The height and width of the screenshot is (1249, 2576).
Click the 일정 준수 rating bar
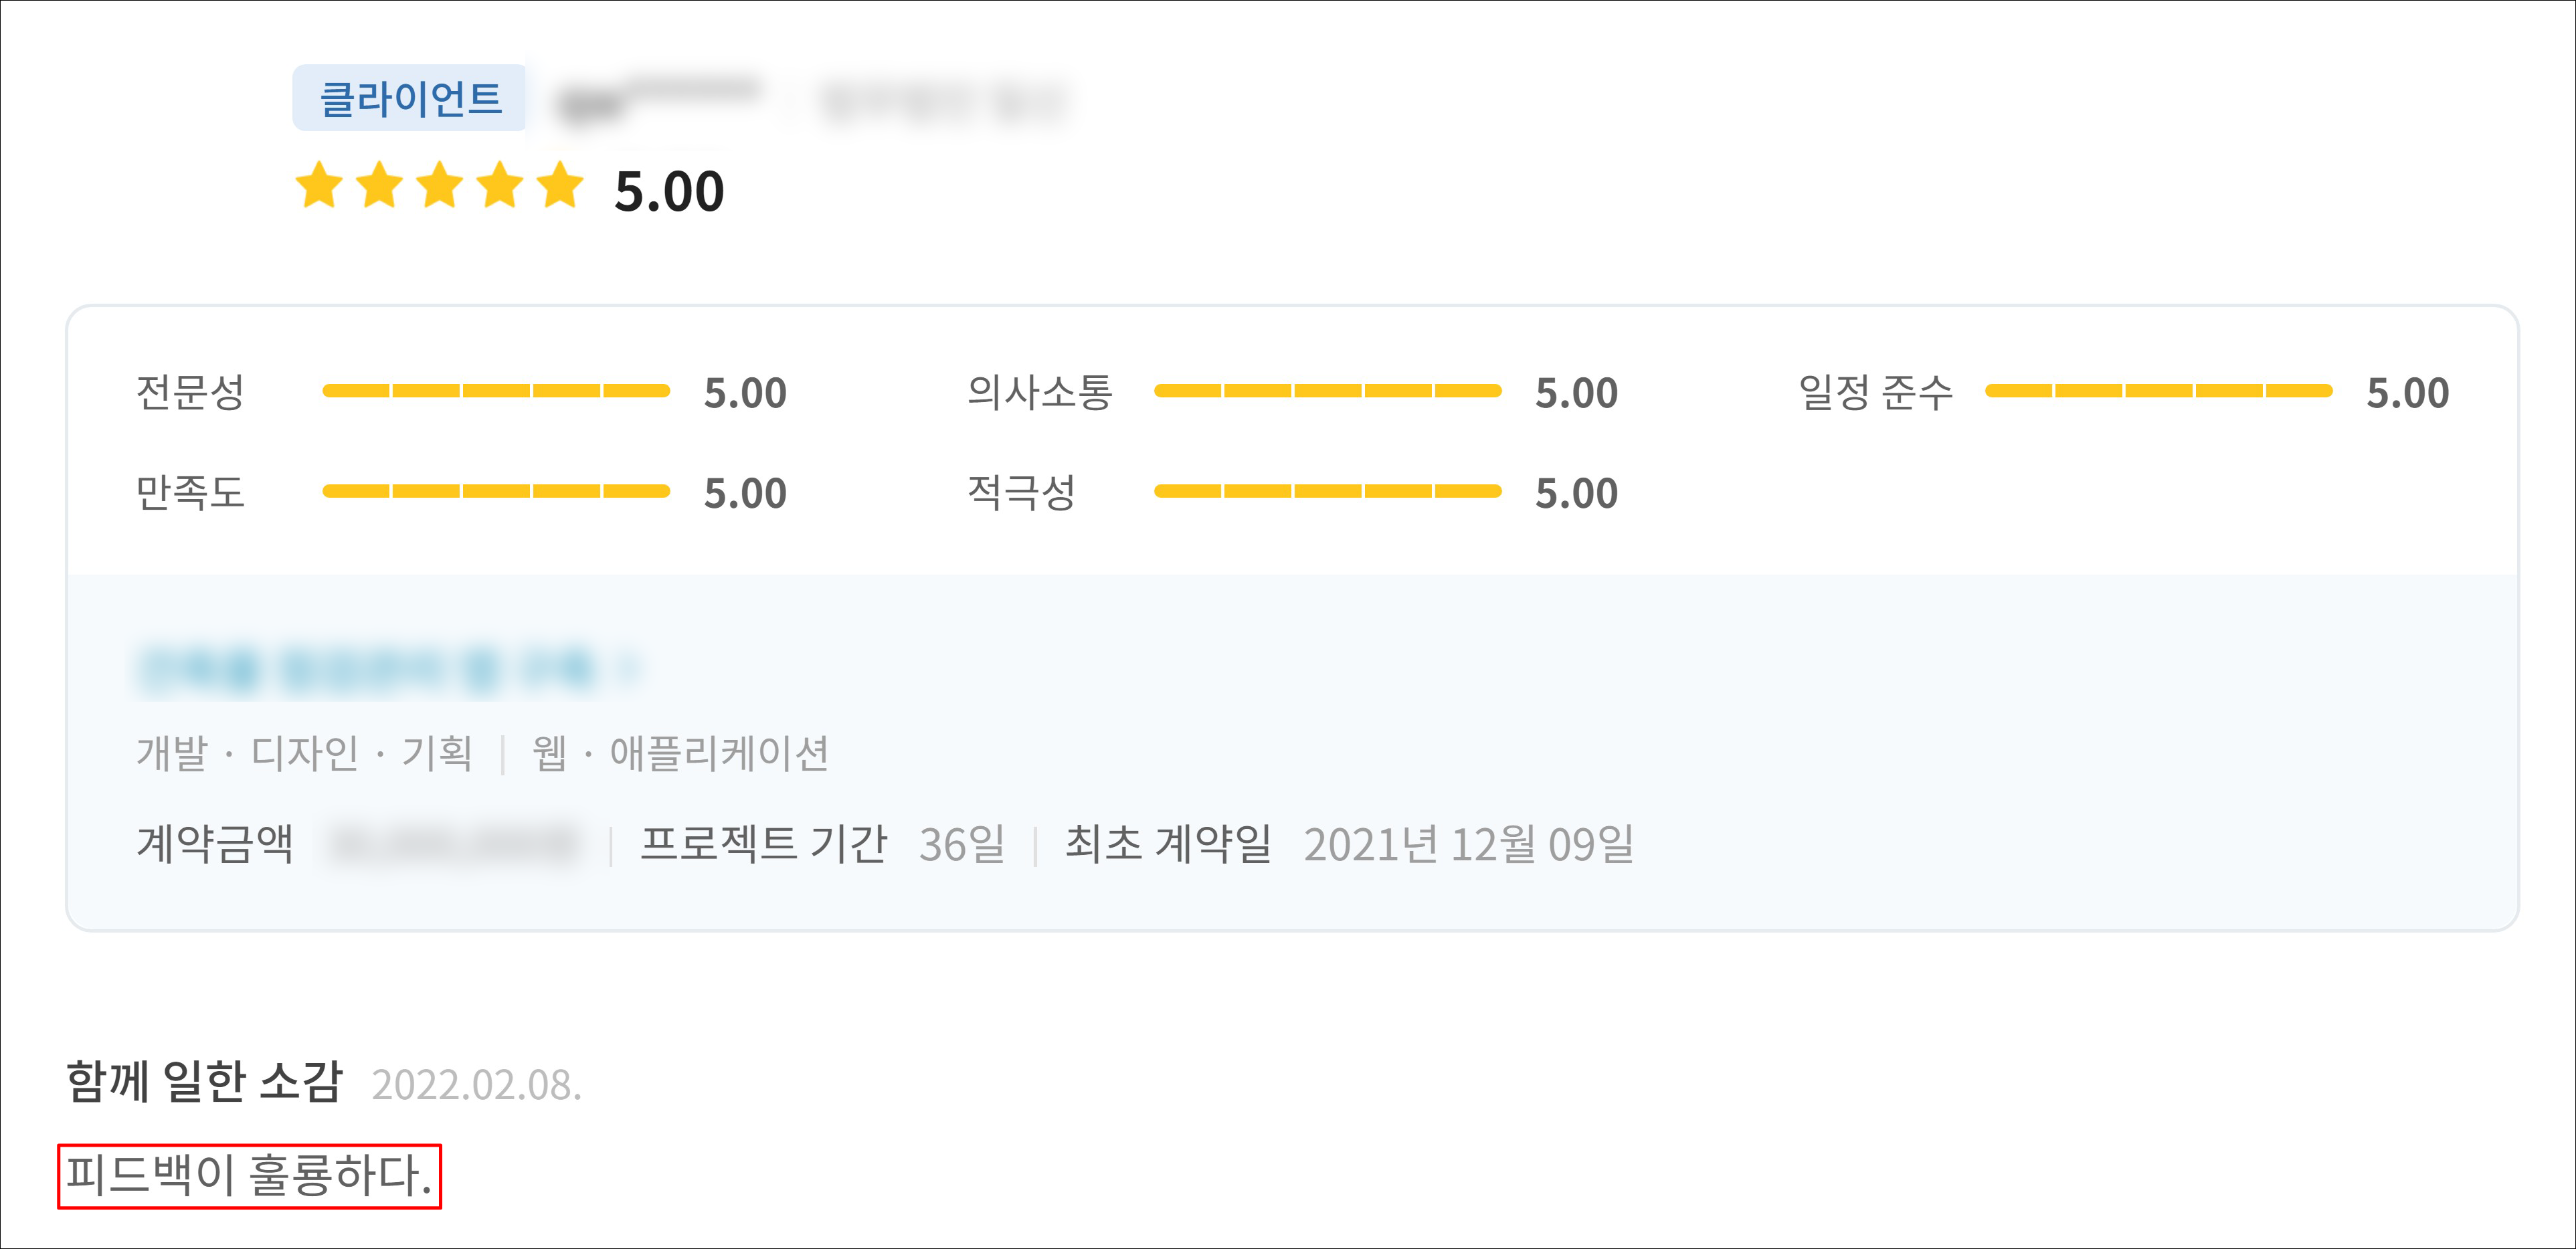click(2158, 391)
